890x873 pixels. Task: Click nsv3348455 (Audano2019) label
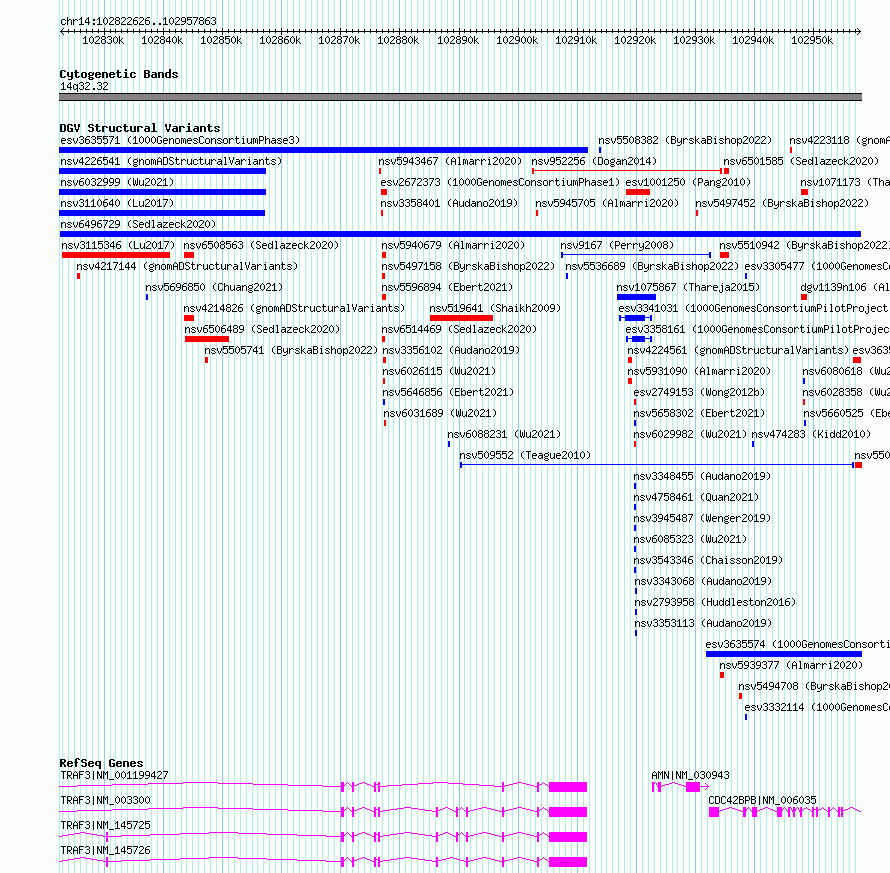pos(702,476)
